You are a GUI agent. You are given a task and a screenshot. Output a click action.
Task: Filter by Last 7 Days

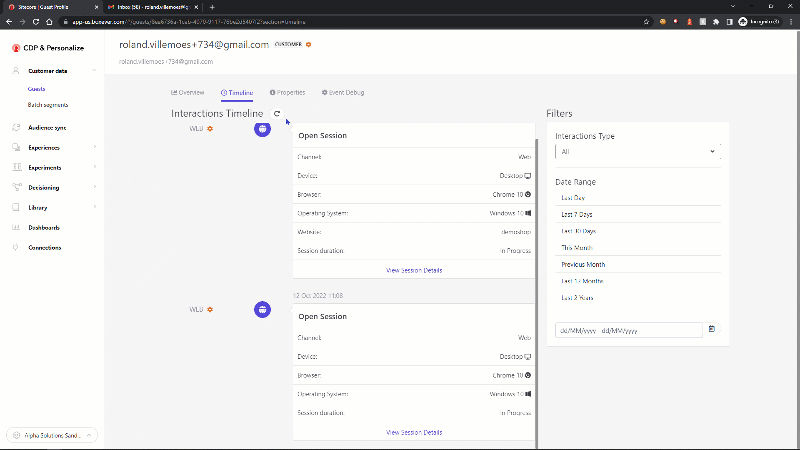click(577, 215)
